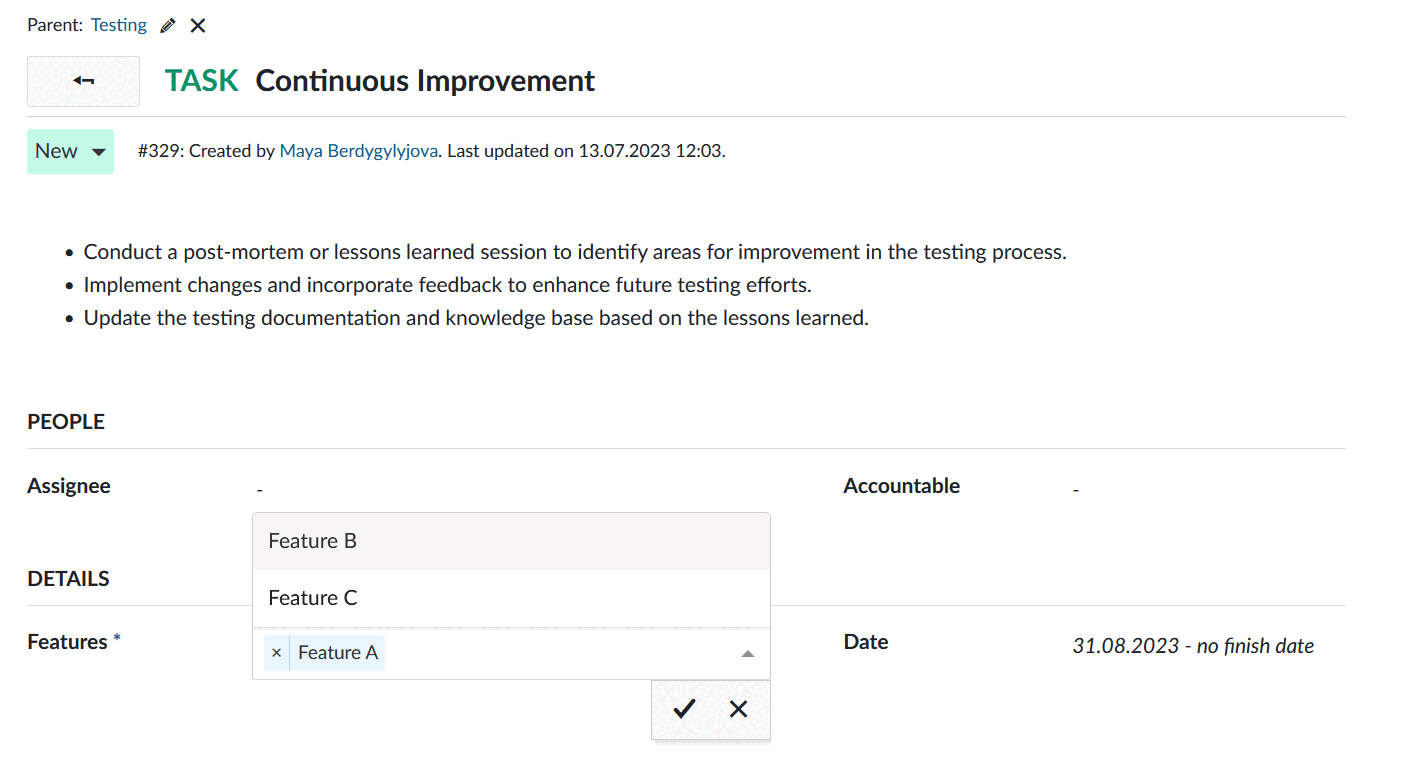Open the Testing parent work package

(x=119, y=24)
